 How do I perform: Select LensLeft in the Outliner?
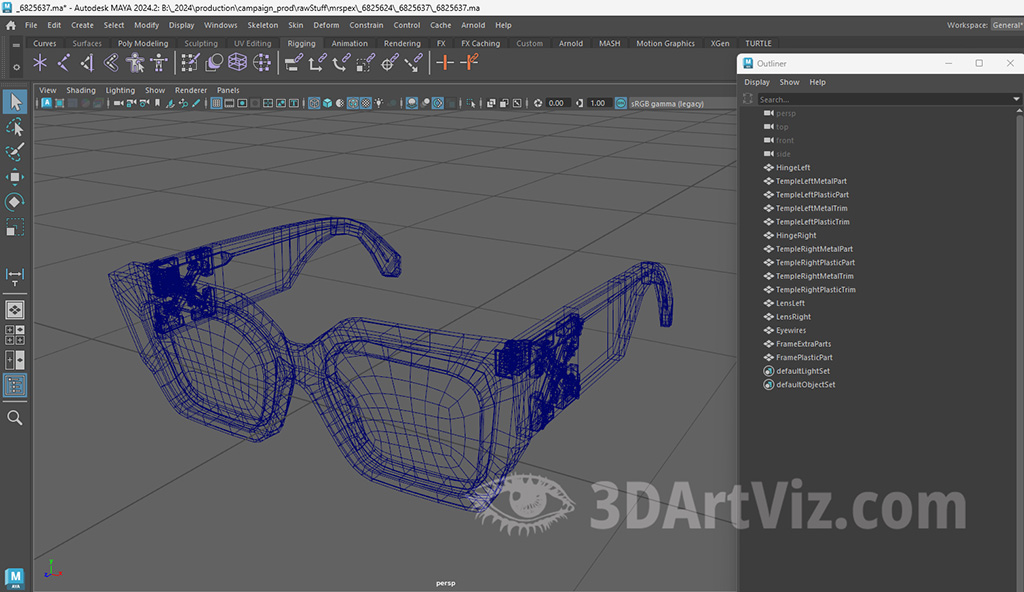click(x=790, y=303)
